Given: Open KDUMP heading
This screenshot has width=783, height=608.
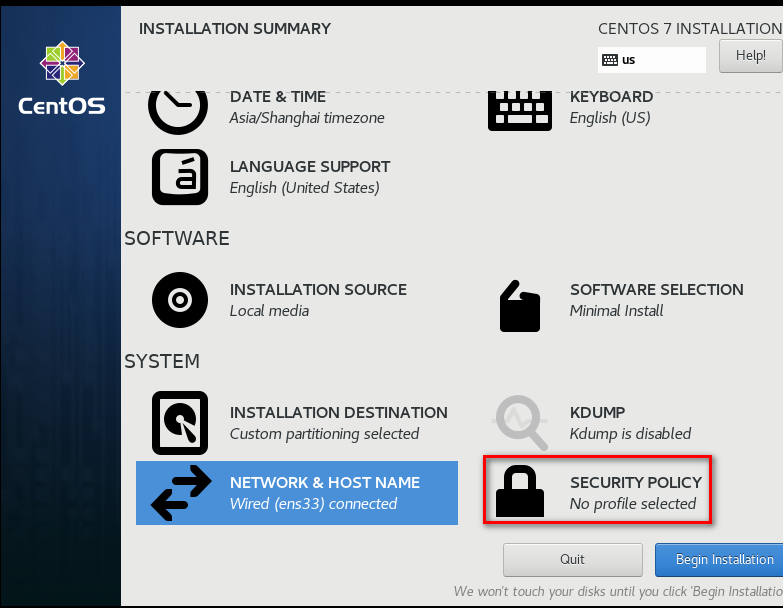Looking at the screenshot, I should tap(597, 412).
